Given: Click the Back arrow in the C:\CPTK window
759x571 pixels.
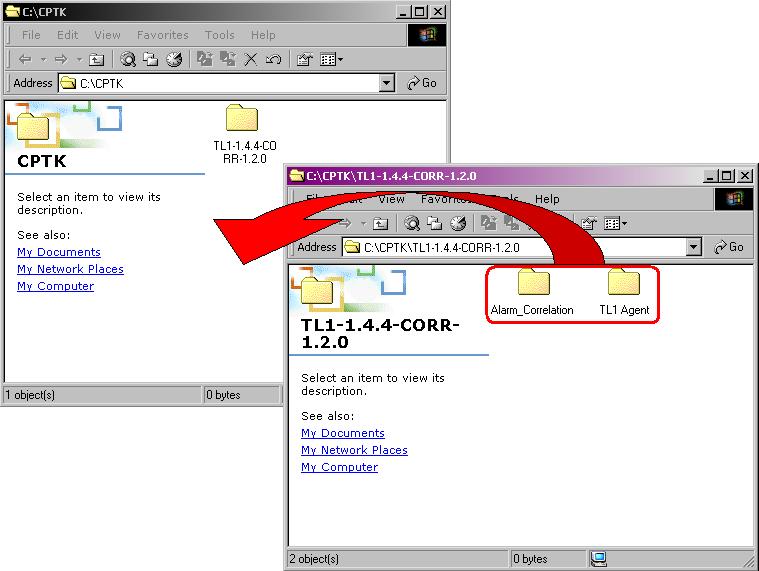Looking at the screenshot, I should (25, 60).
